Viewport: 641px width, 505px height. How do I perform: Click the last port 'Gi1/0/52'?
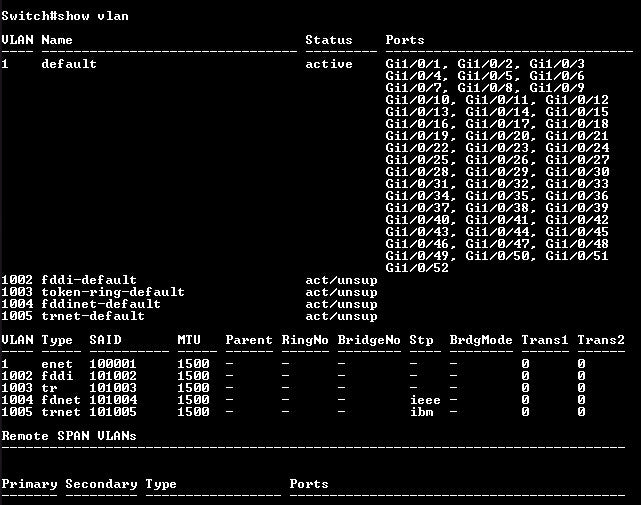tap(417, 268)
